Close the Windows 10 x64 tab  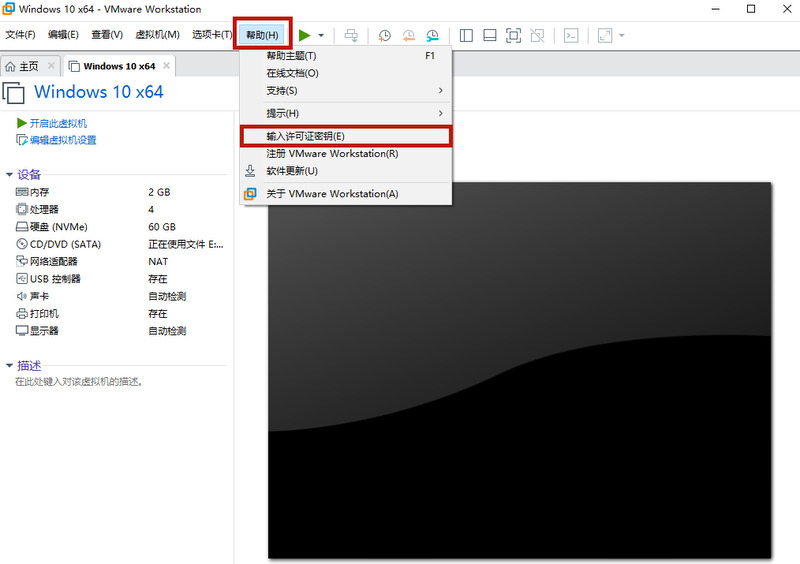click(166, 65)
